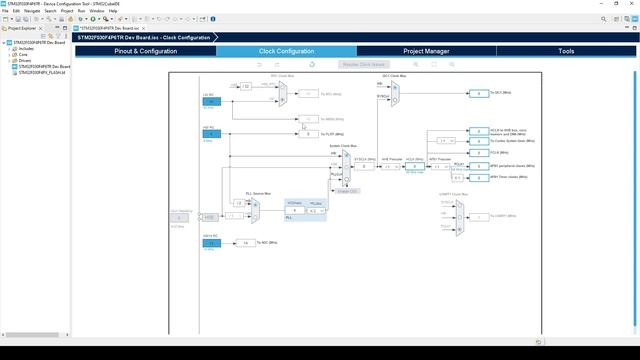This screenshot has height=360, width=640.
Task: Click the blue Information Center icon
Action: tap(213, 19)
